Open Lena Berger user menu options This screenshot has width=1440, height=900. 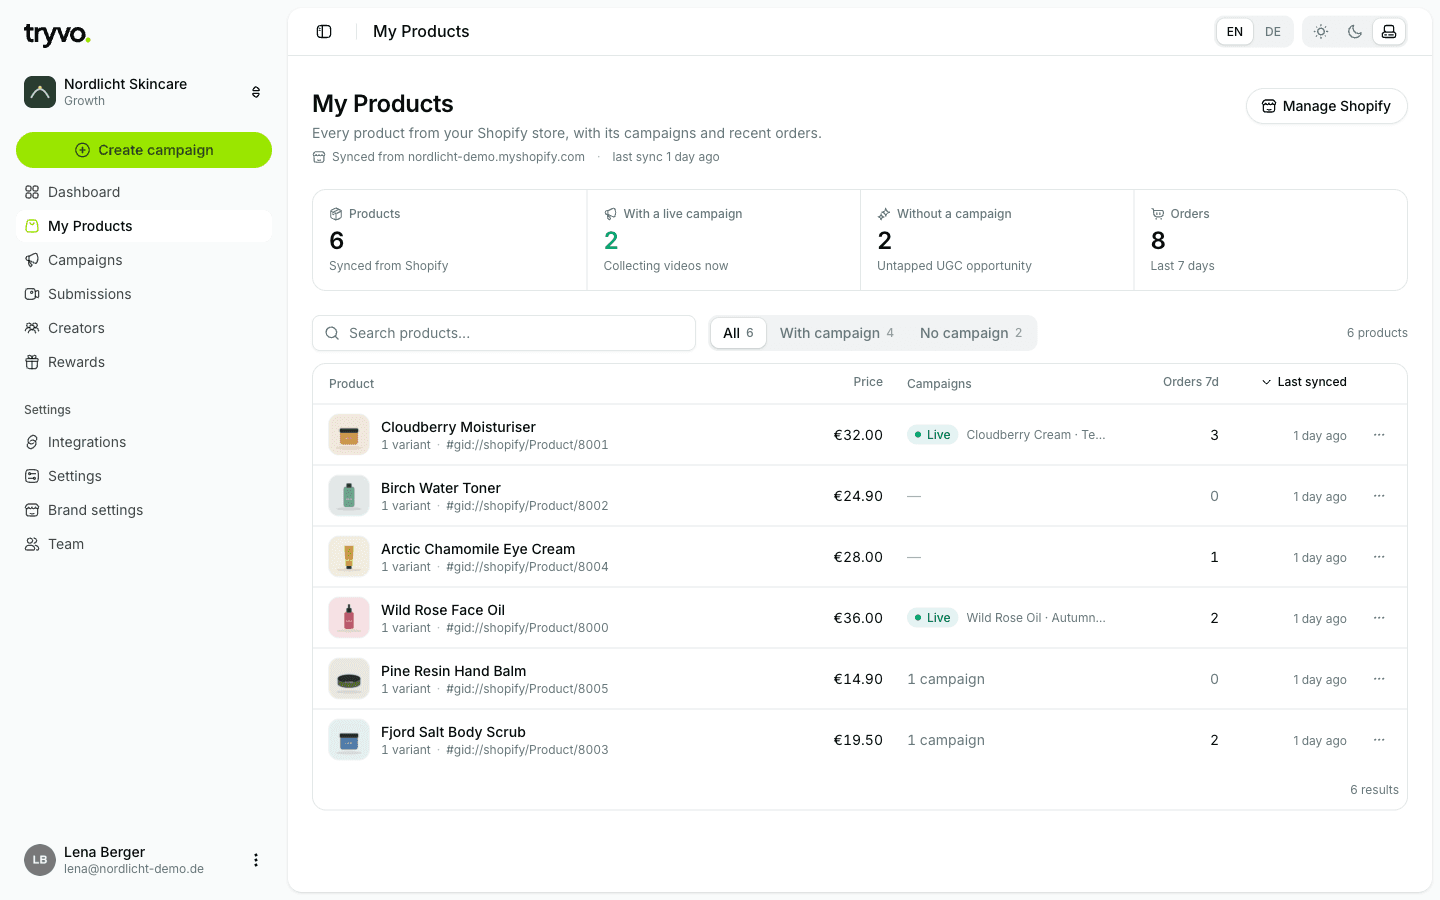pyautogui.click(x=256, y=860)
